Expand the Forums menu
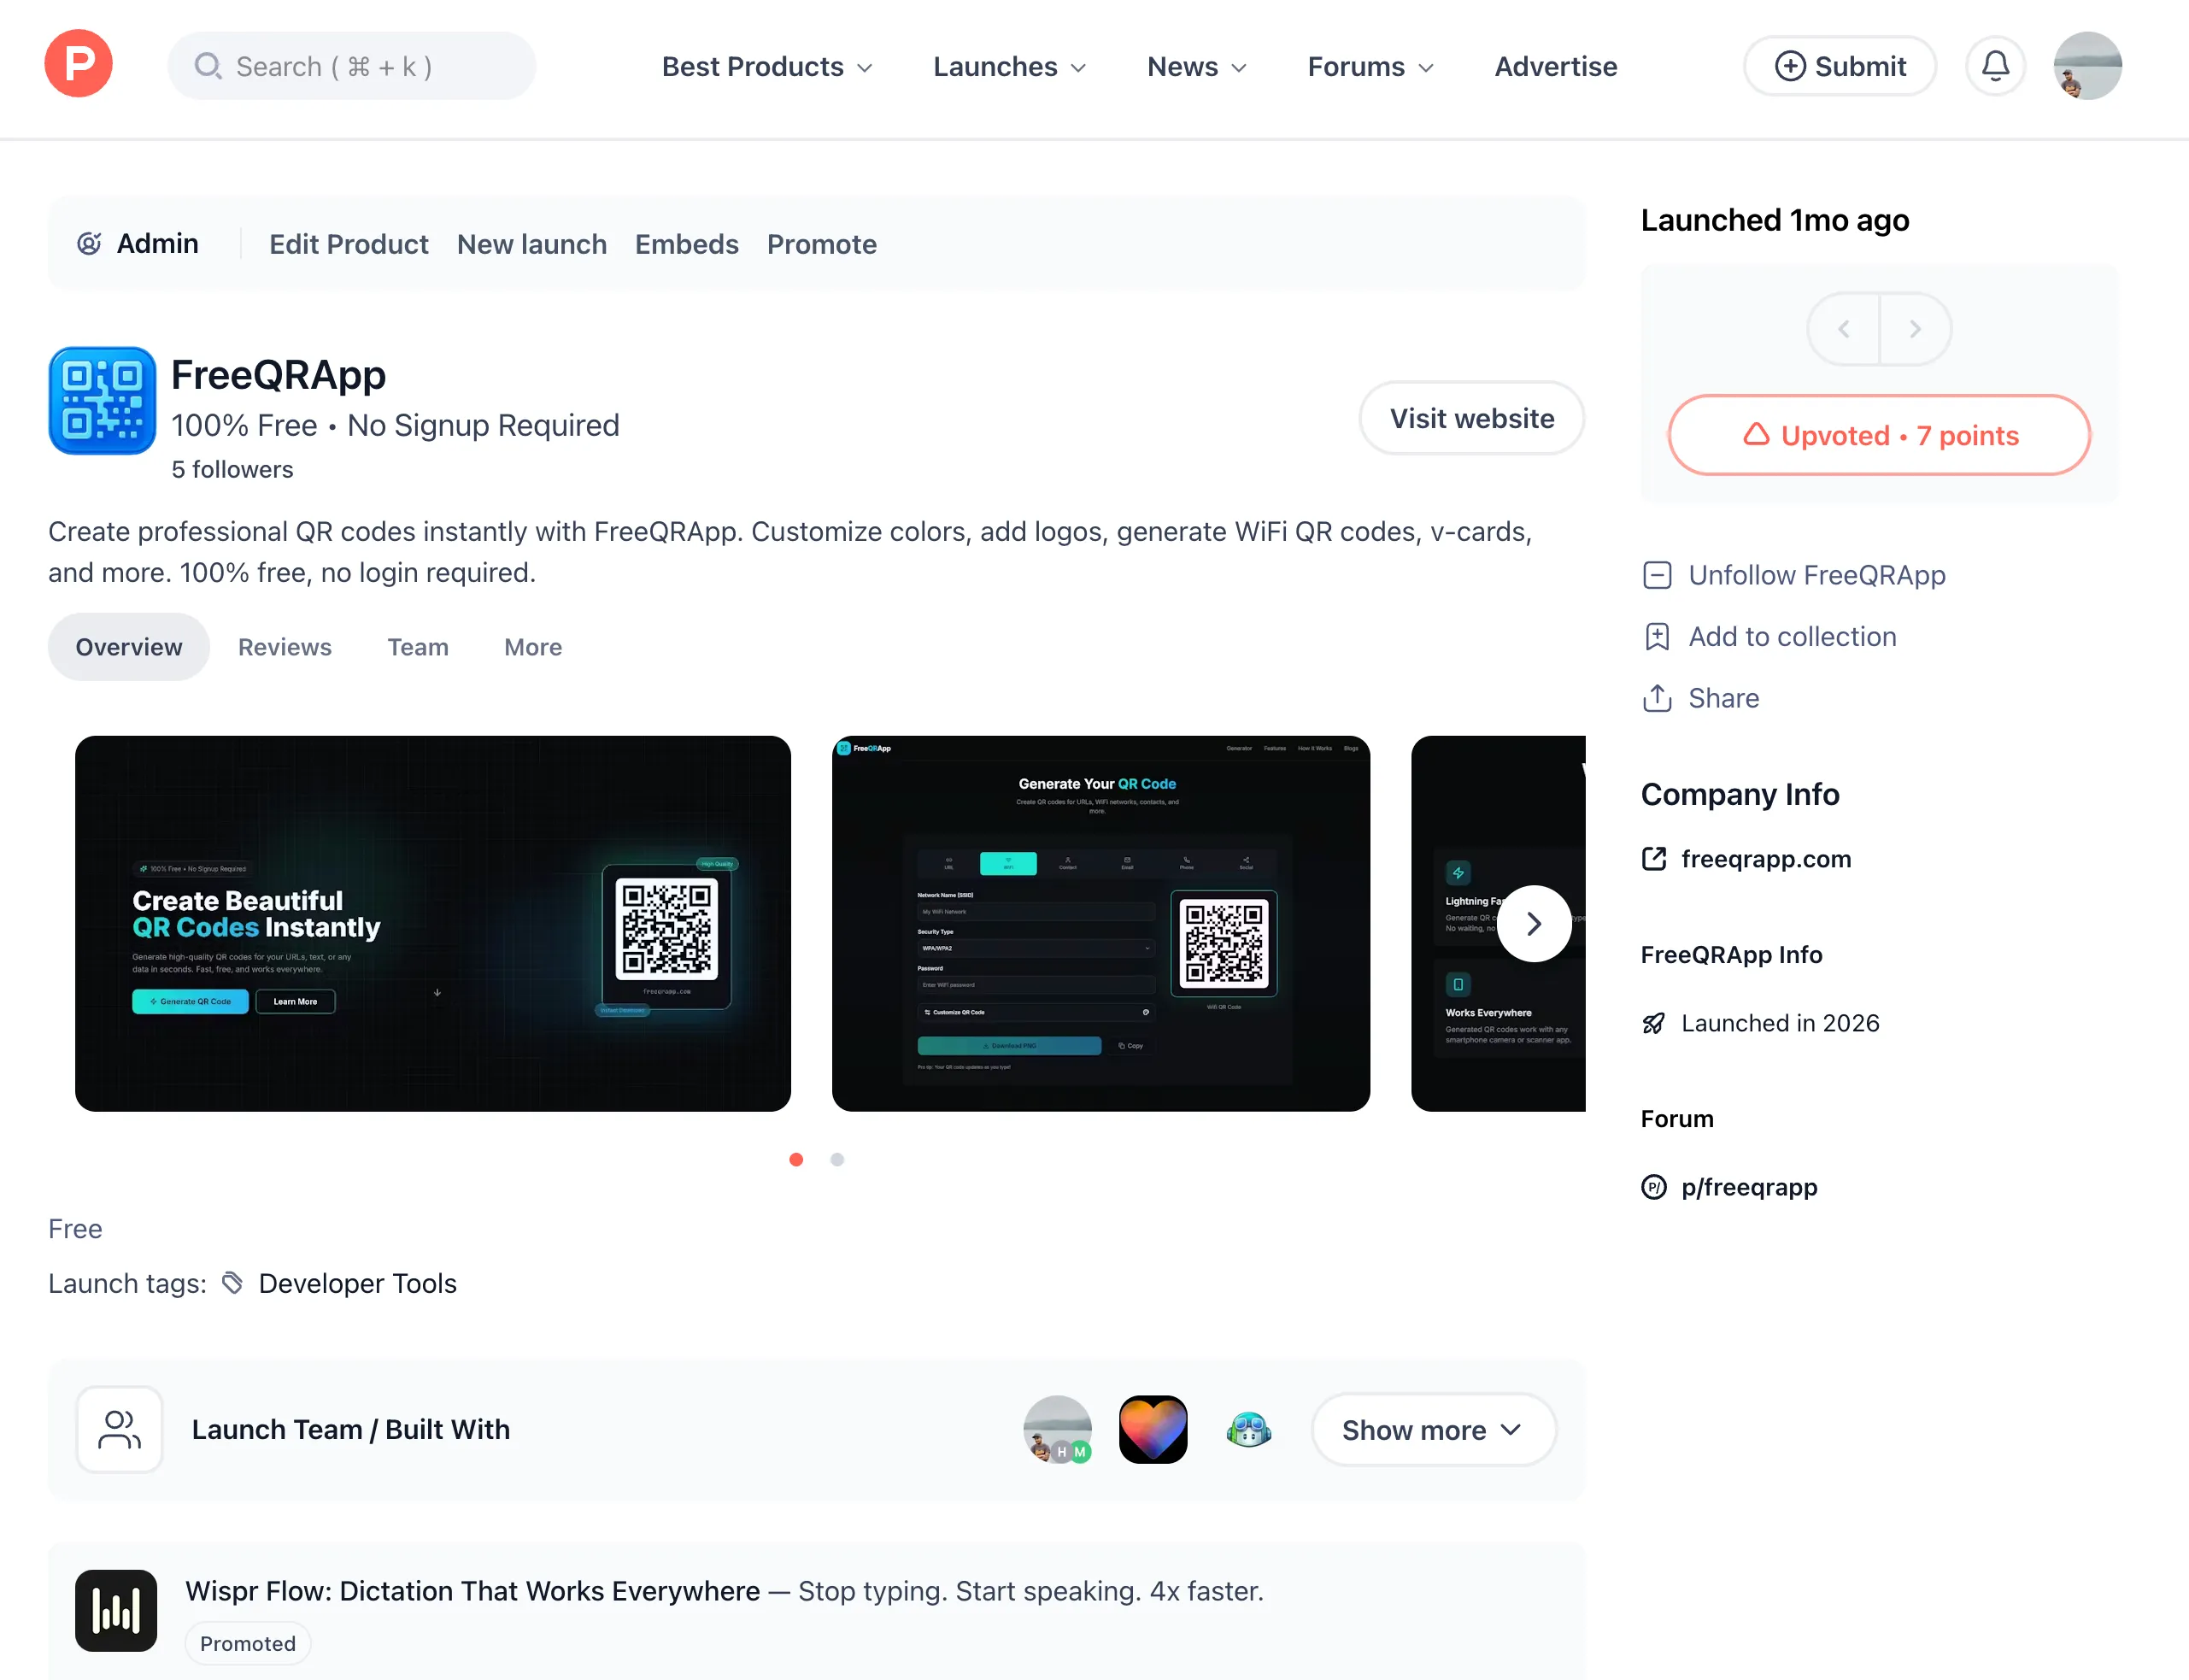 pyautogui.click(x=1369, y=66)
